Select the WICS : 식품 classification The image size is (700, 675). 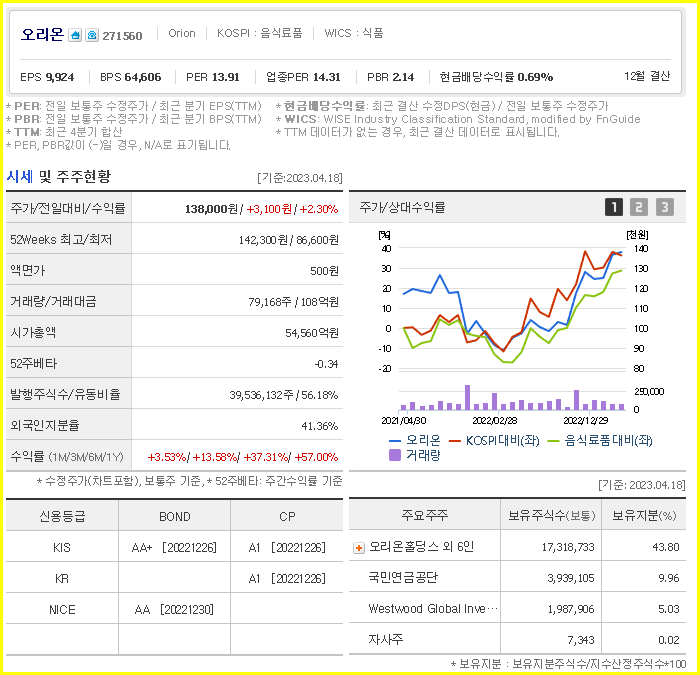pyautogui.click(x=354, y=33)
